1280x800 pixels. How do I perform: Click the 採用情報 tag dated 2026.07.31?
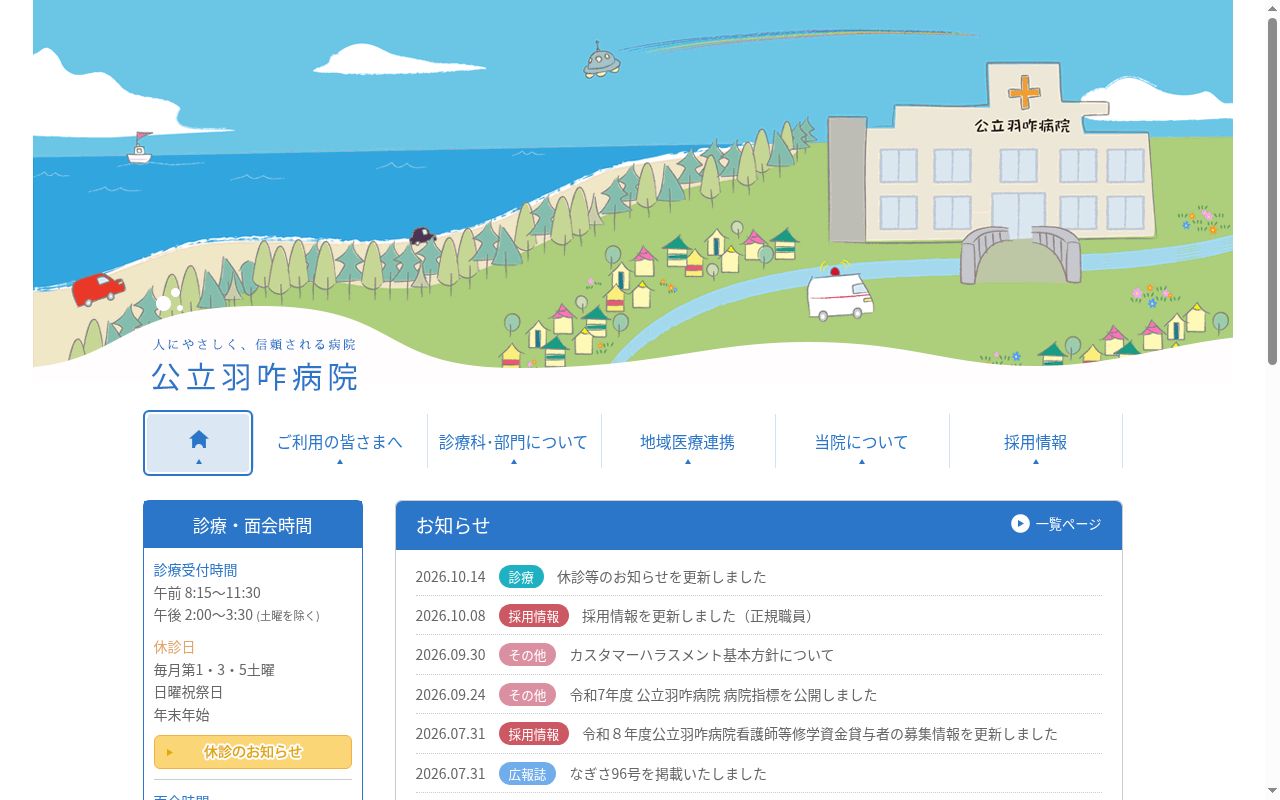click(x=534, y=734)
